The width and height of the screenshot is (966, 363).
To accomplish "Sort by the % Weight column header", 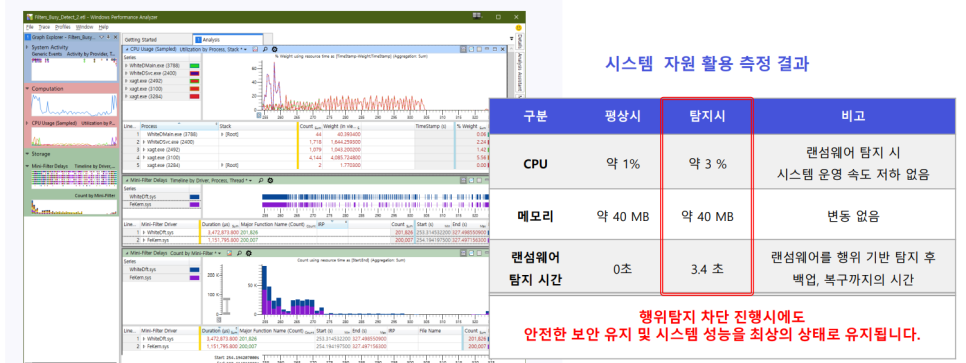I will point(471,126).
